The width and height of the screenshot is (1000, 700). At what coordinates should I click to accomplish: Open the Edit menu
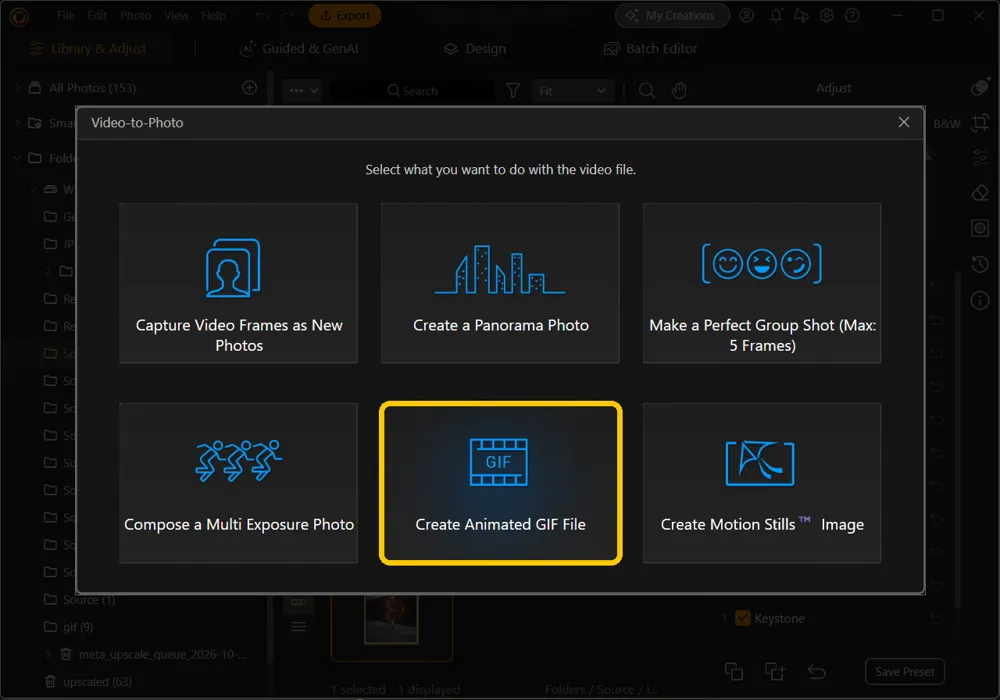click(x=97, y=15)
